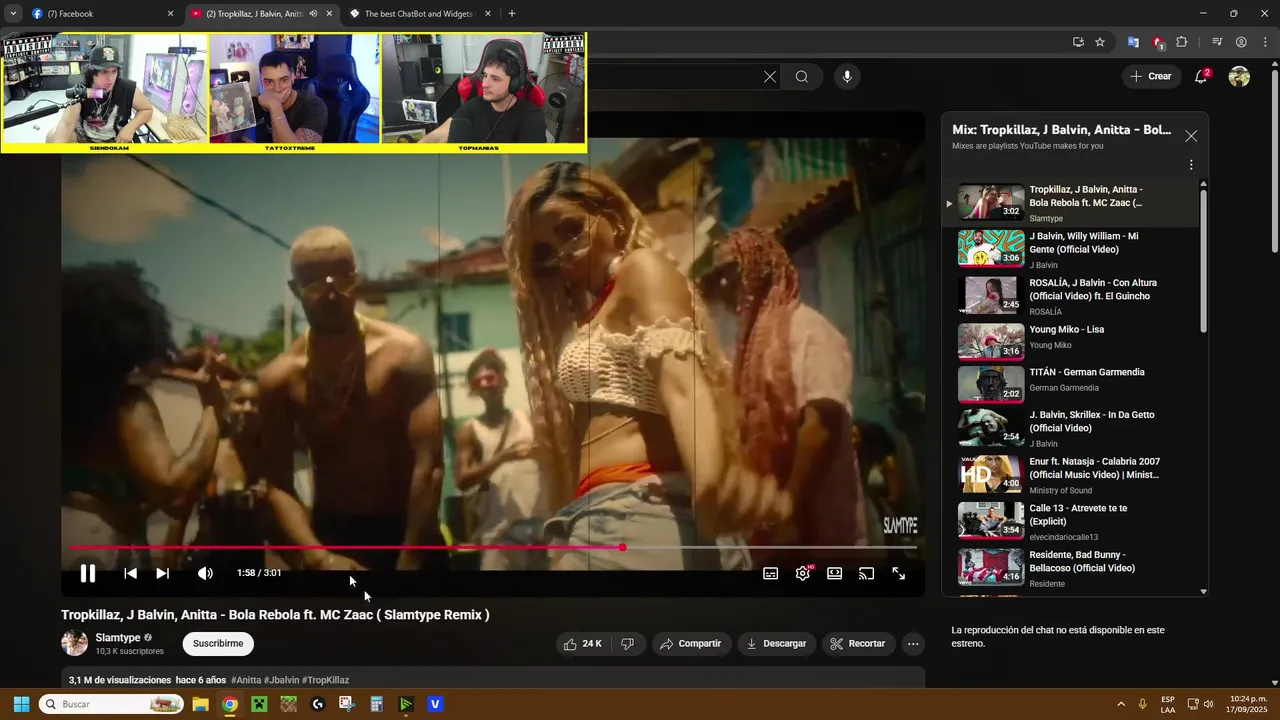Open more actions menu beside Recortar
The width and height of the screenshot is (1280, 720).
[913, 644]
